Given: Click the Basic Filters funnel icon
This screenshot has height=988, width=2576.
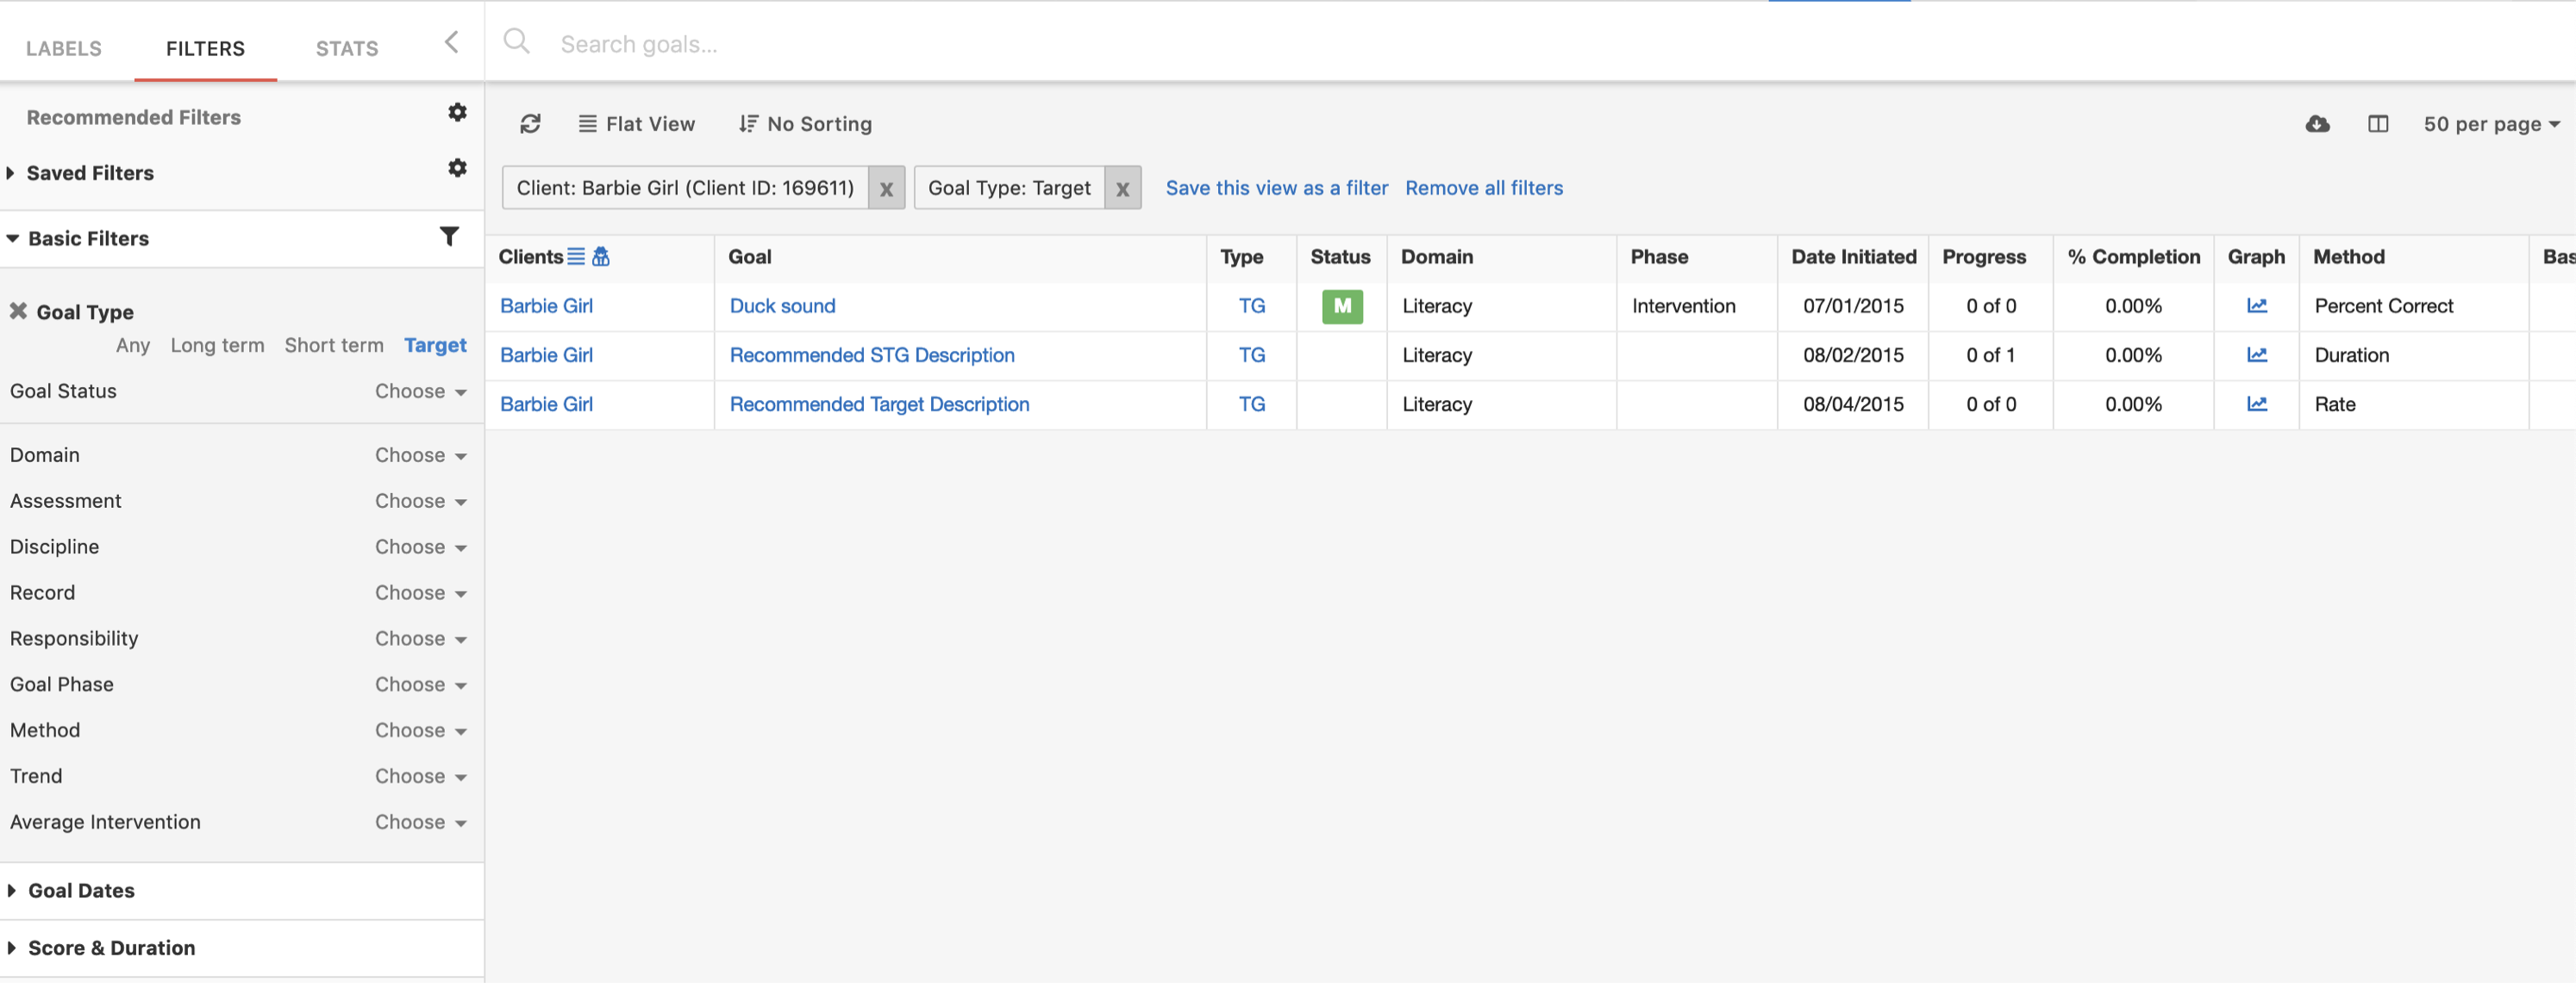Looking at the screenshot, I should 449,237.
